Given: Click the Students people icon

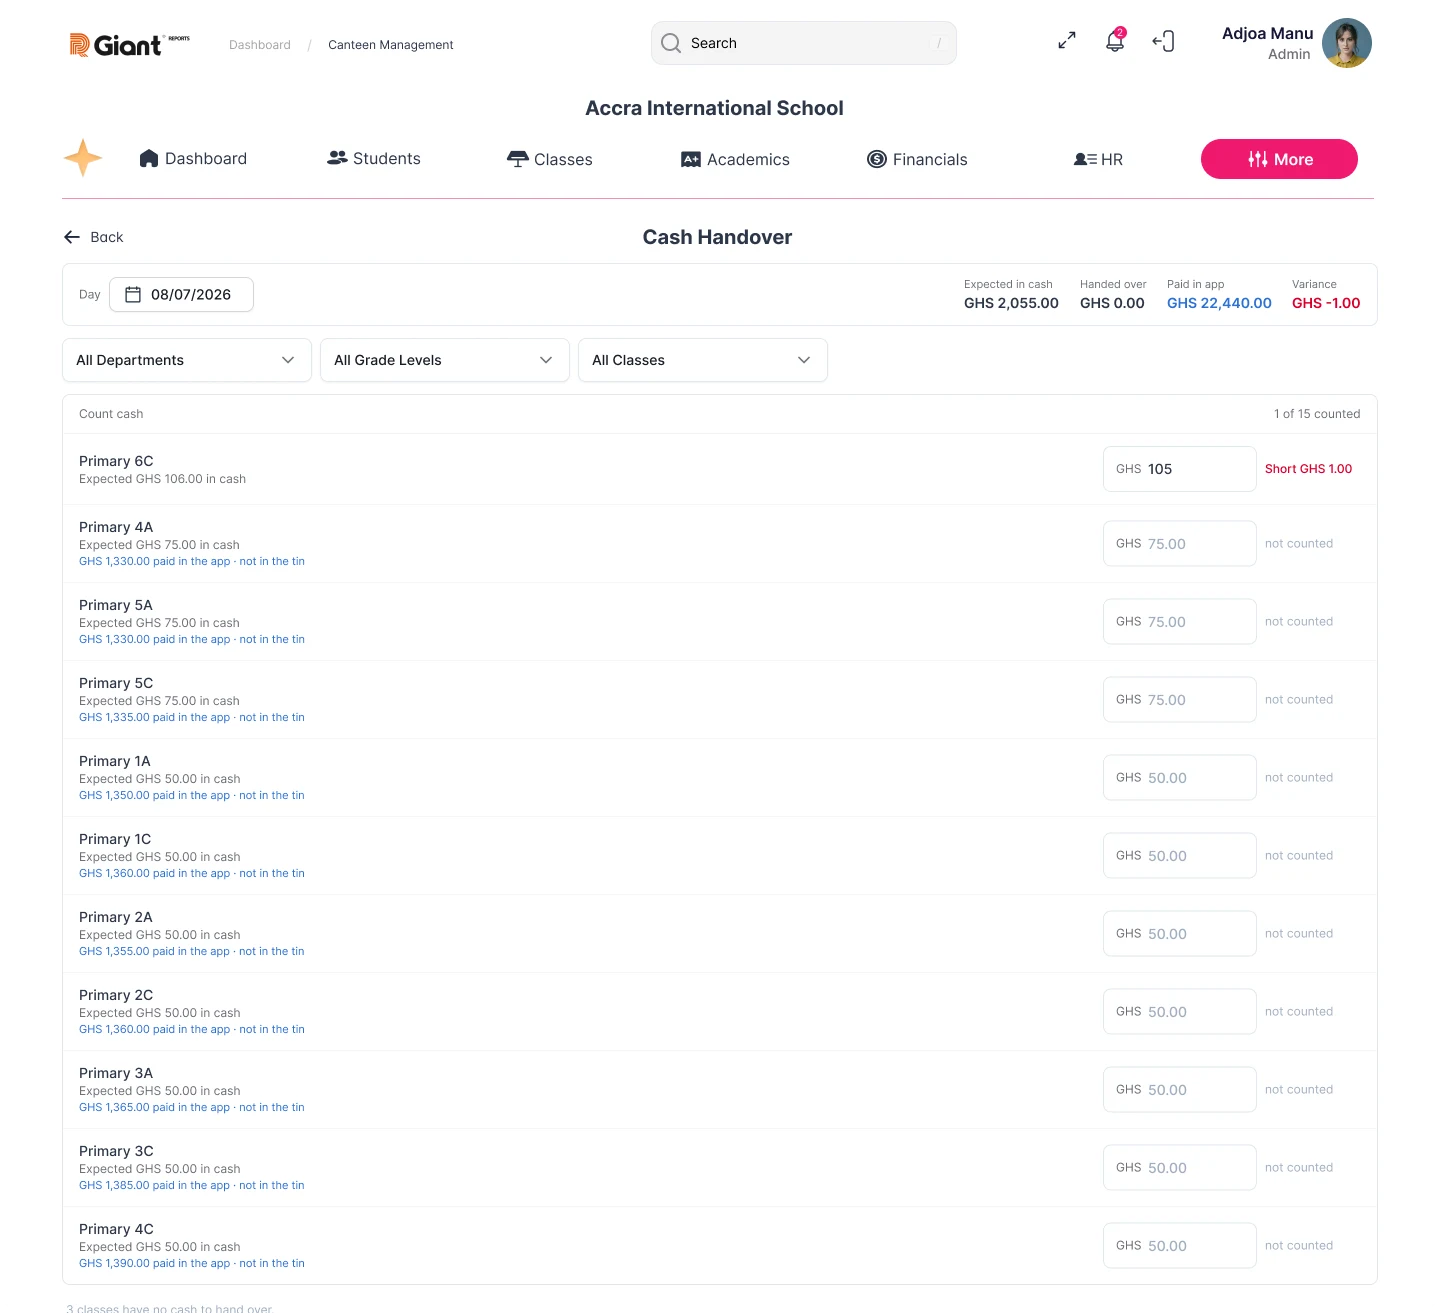Looking at the screenshot, I should tap(337, 158).
